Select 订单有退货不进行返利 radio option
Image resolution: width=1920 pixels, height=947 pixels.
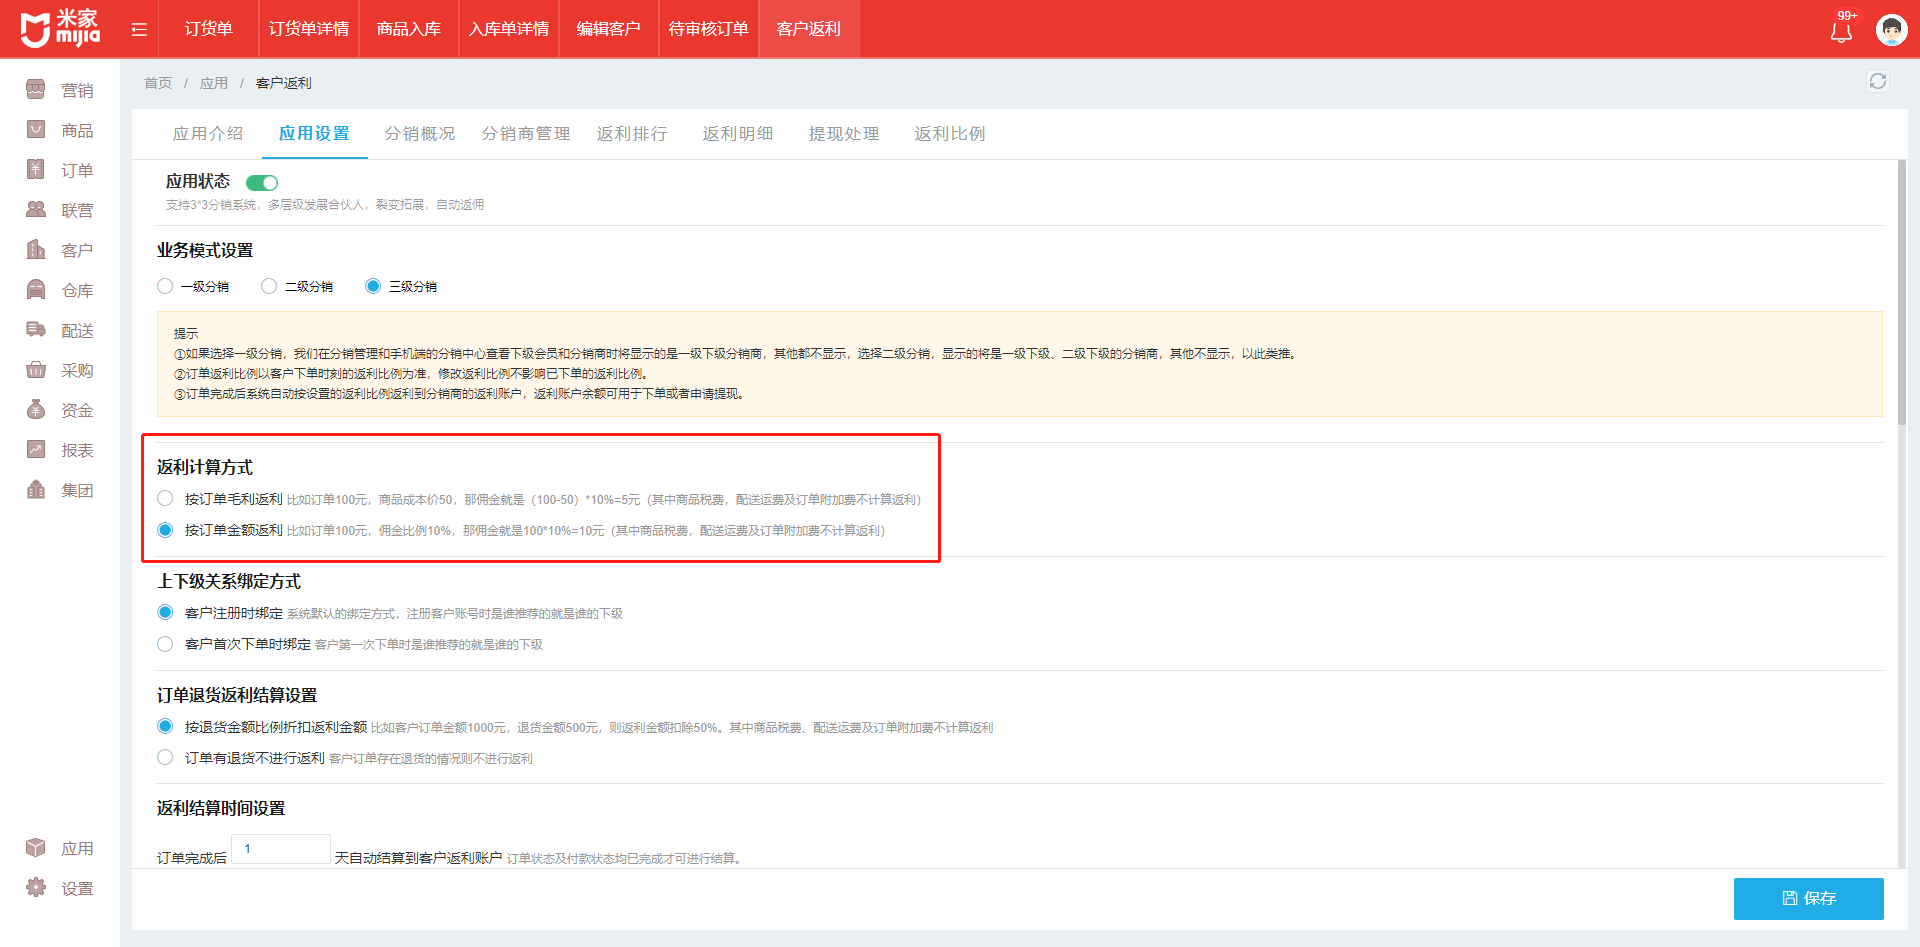(166, 758)
